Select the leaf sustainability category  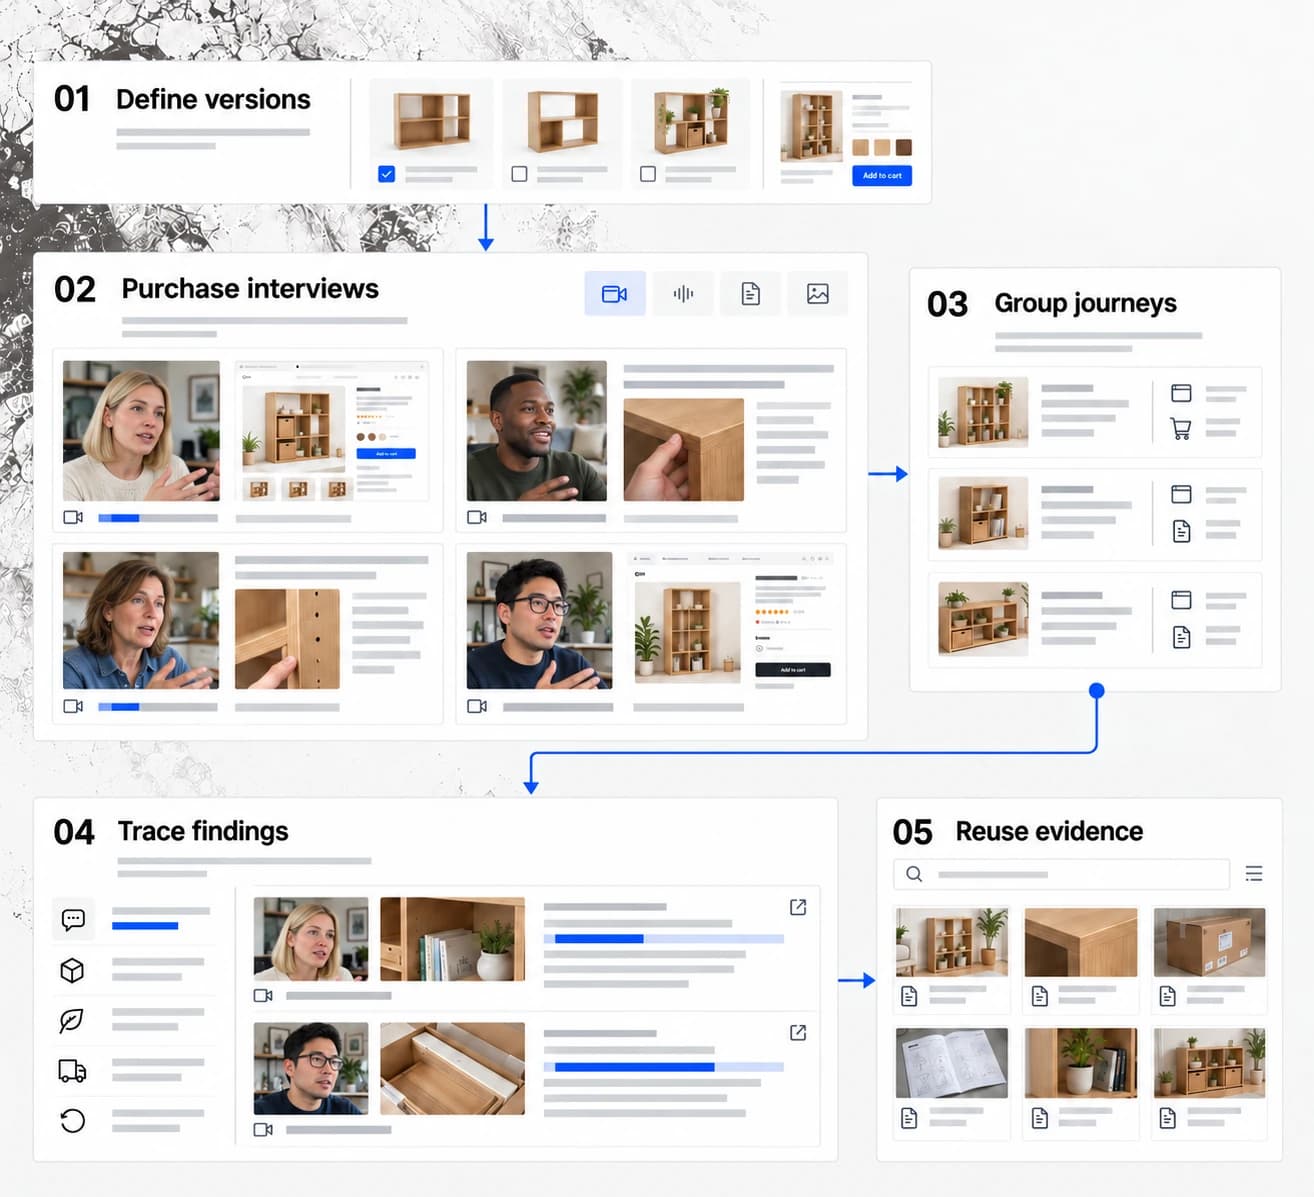(72, 1020)
